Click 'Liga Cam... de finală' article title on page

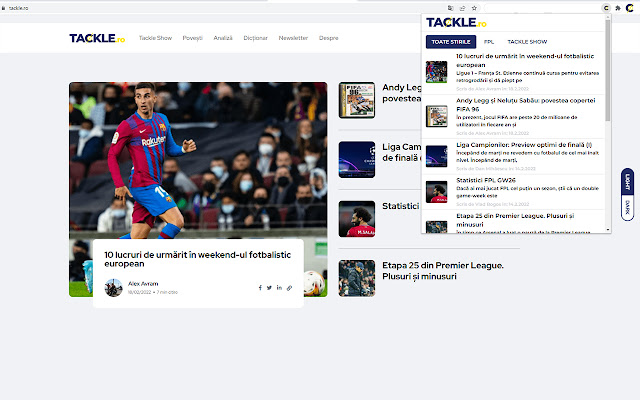402,152
